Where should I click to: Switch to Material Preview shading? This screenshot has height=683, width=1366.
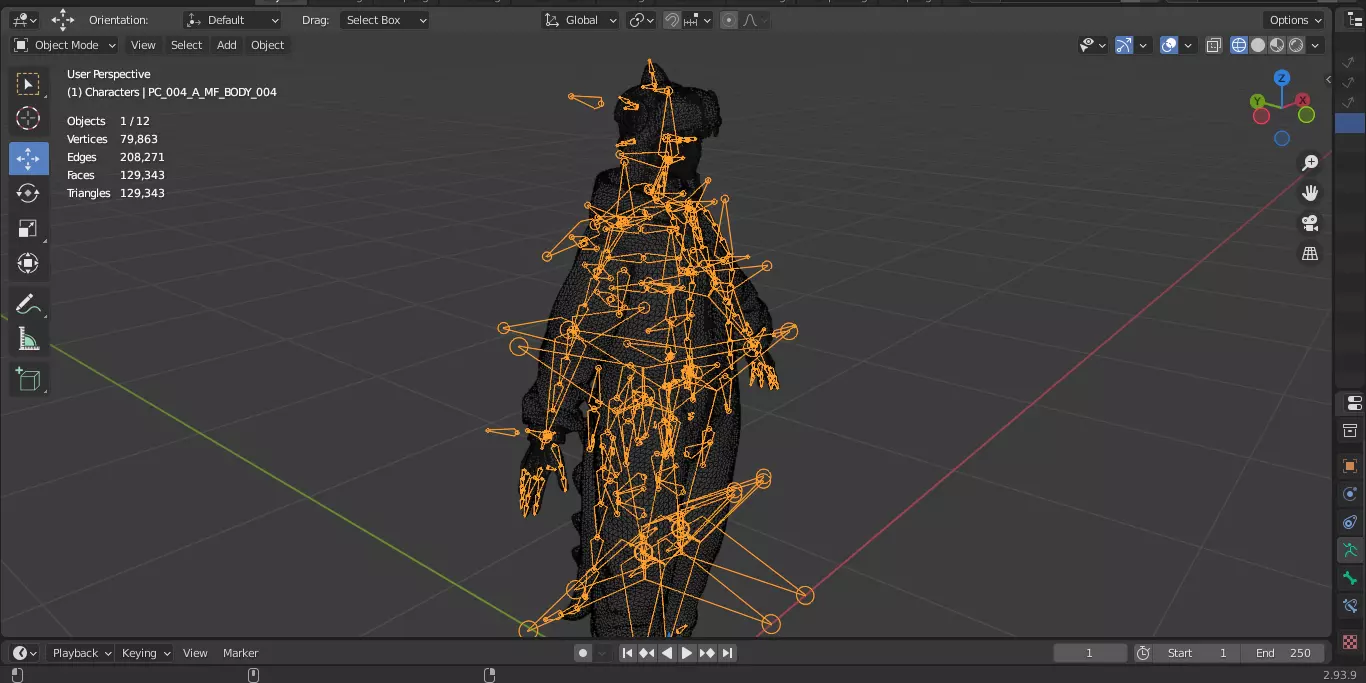point(1277,45)
